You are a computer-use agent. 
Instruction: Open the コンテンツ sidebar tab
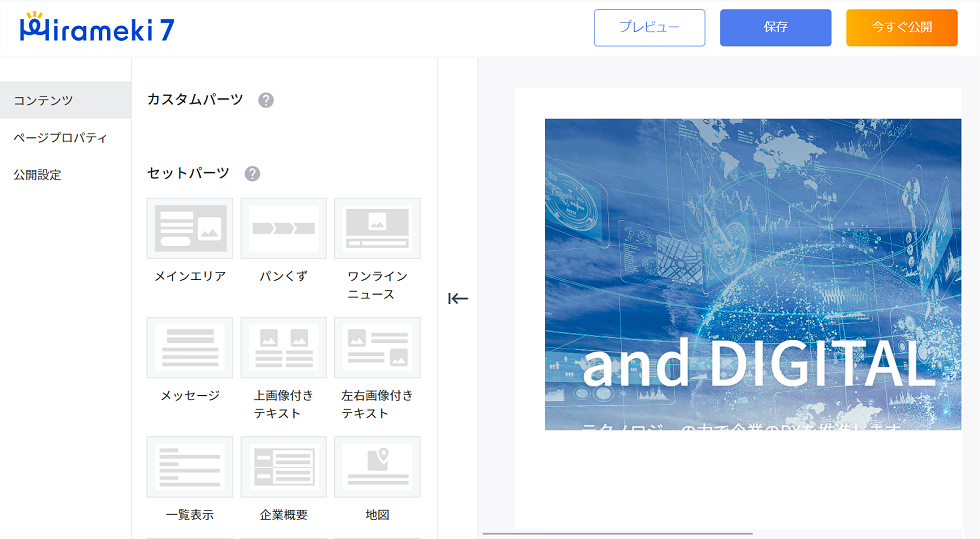[x=65, y=100]
